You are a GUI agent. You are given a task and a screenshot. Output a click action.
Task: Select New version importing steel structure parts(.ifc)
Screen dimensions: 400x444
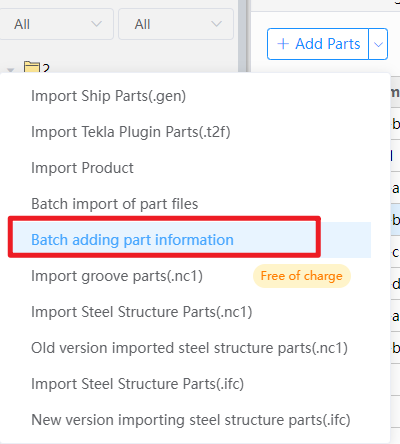[x=192, y=420]
